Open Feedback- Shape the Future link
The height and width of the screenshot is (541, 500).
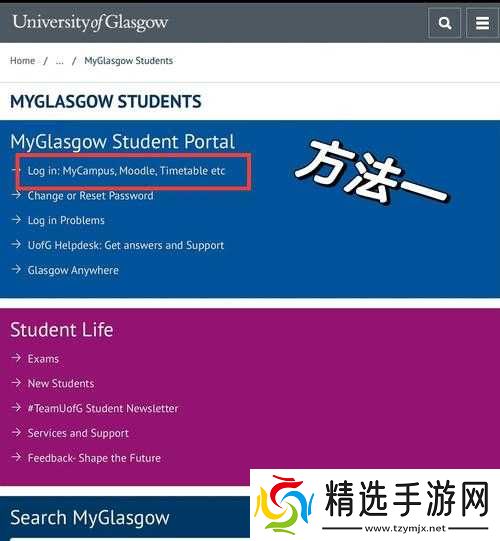click(94, 458)
